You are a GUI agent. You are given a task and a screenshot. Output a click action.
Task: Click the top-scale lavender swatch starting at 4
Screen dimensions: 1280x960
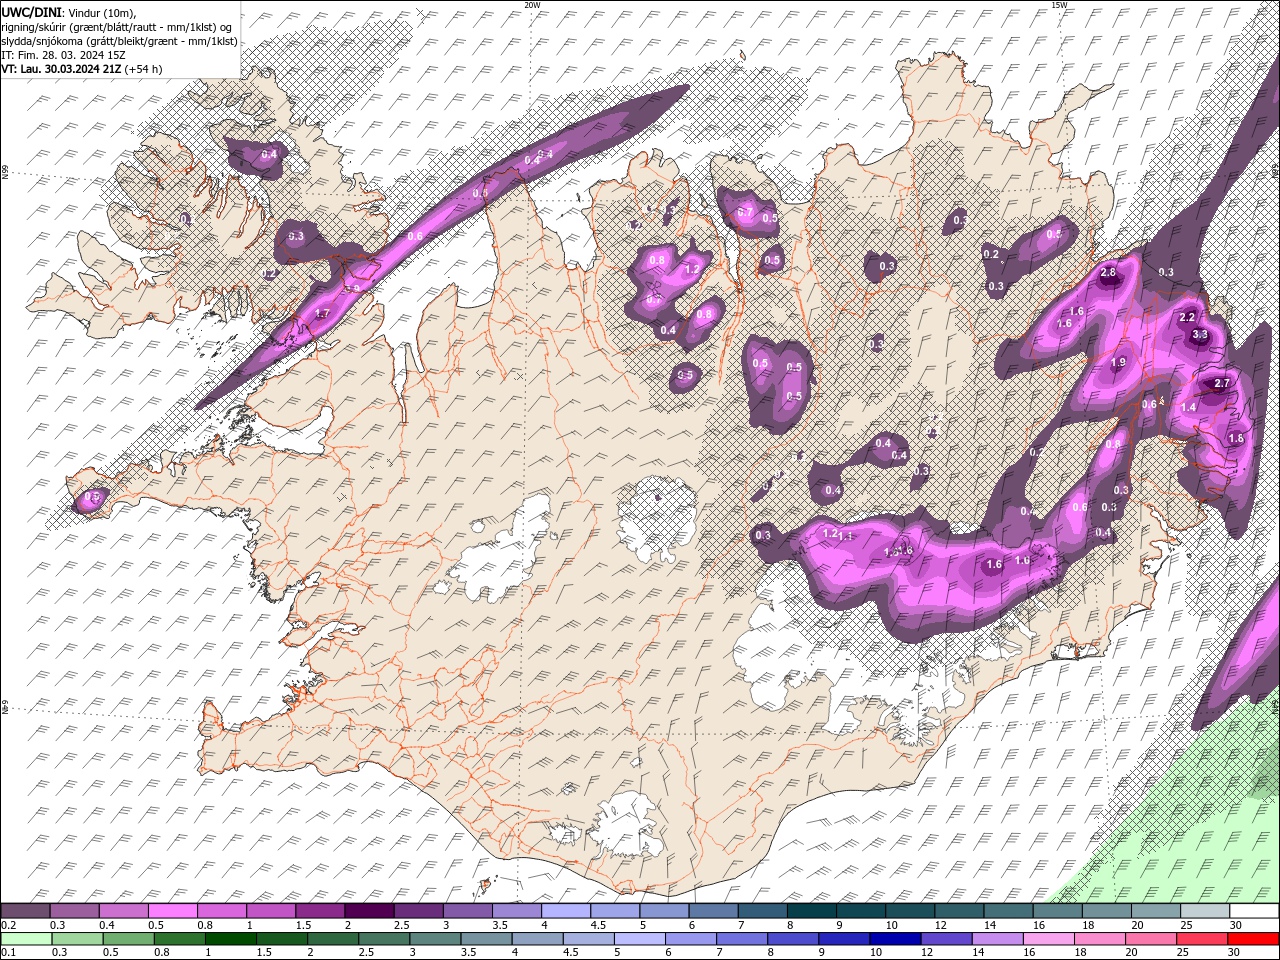[x=566, y=911]
